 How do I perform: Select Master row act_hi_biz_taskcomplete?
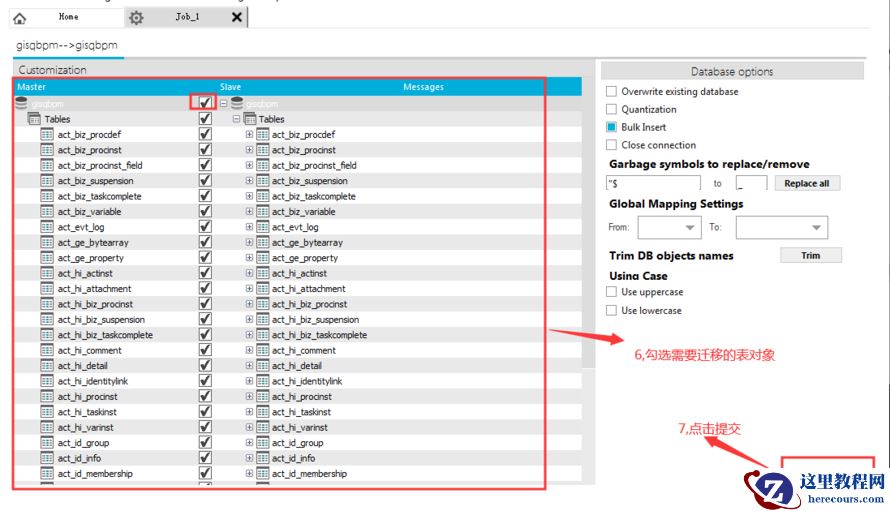click(x=105, y=335)
